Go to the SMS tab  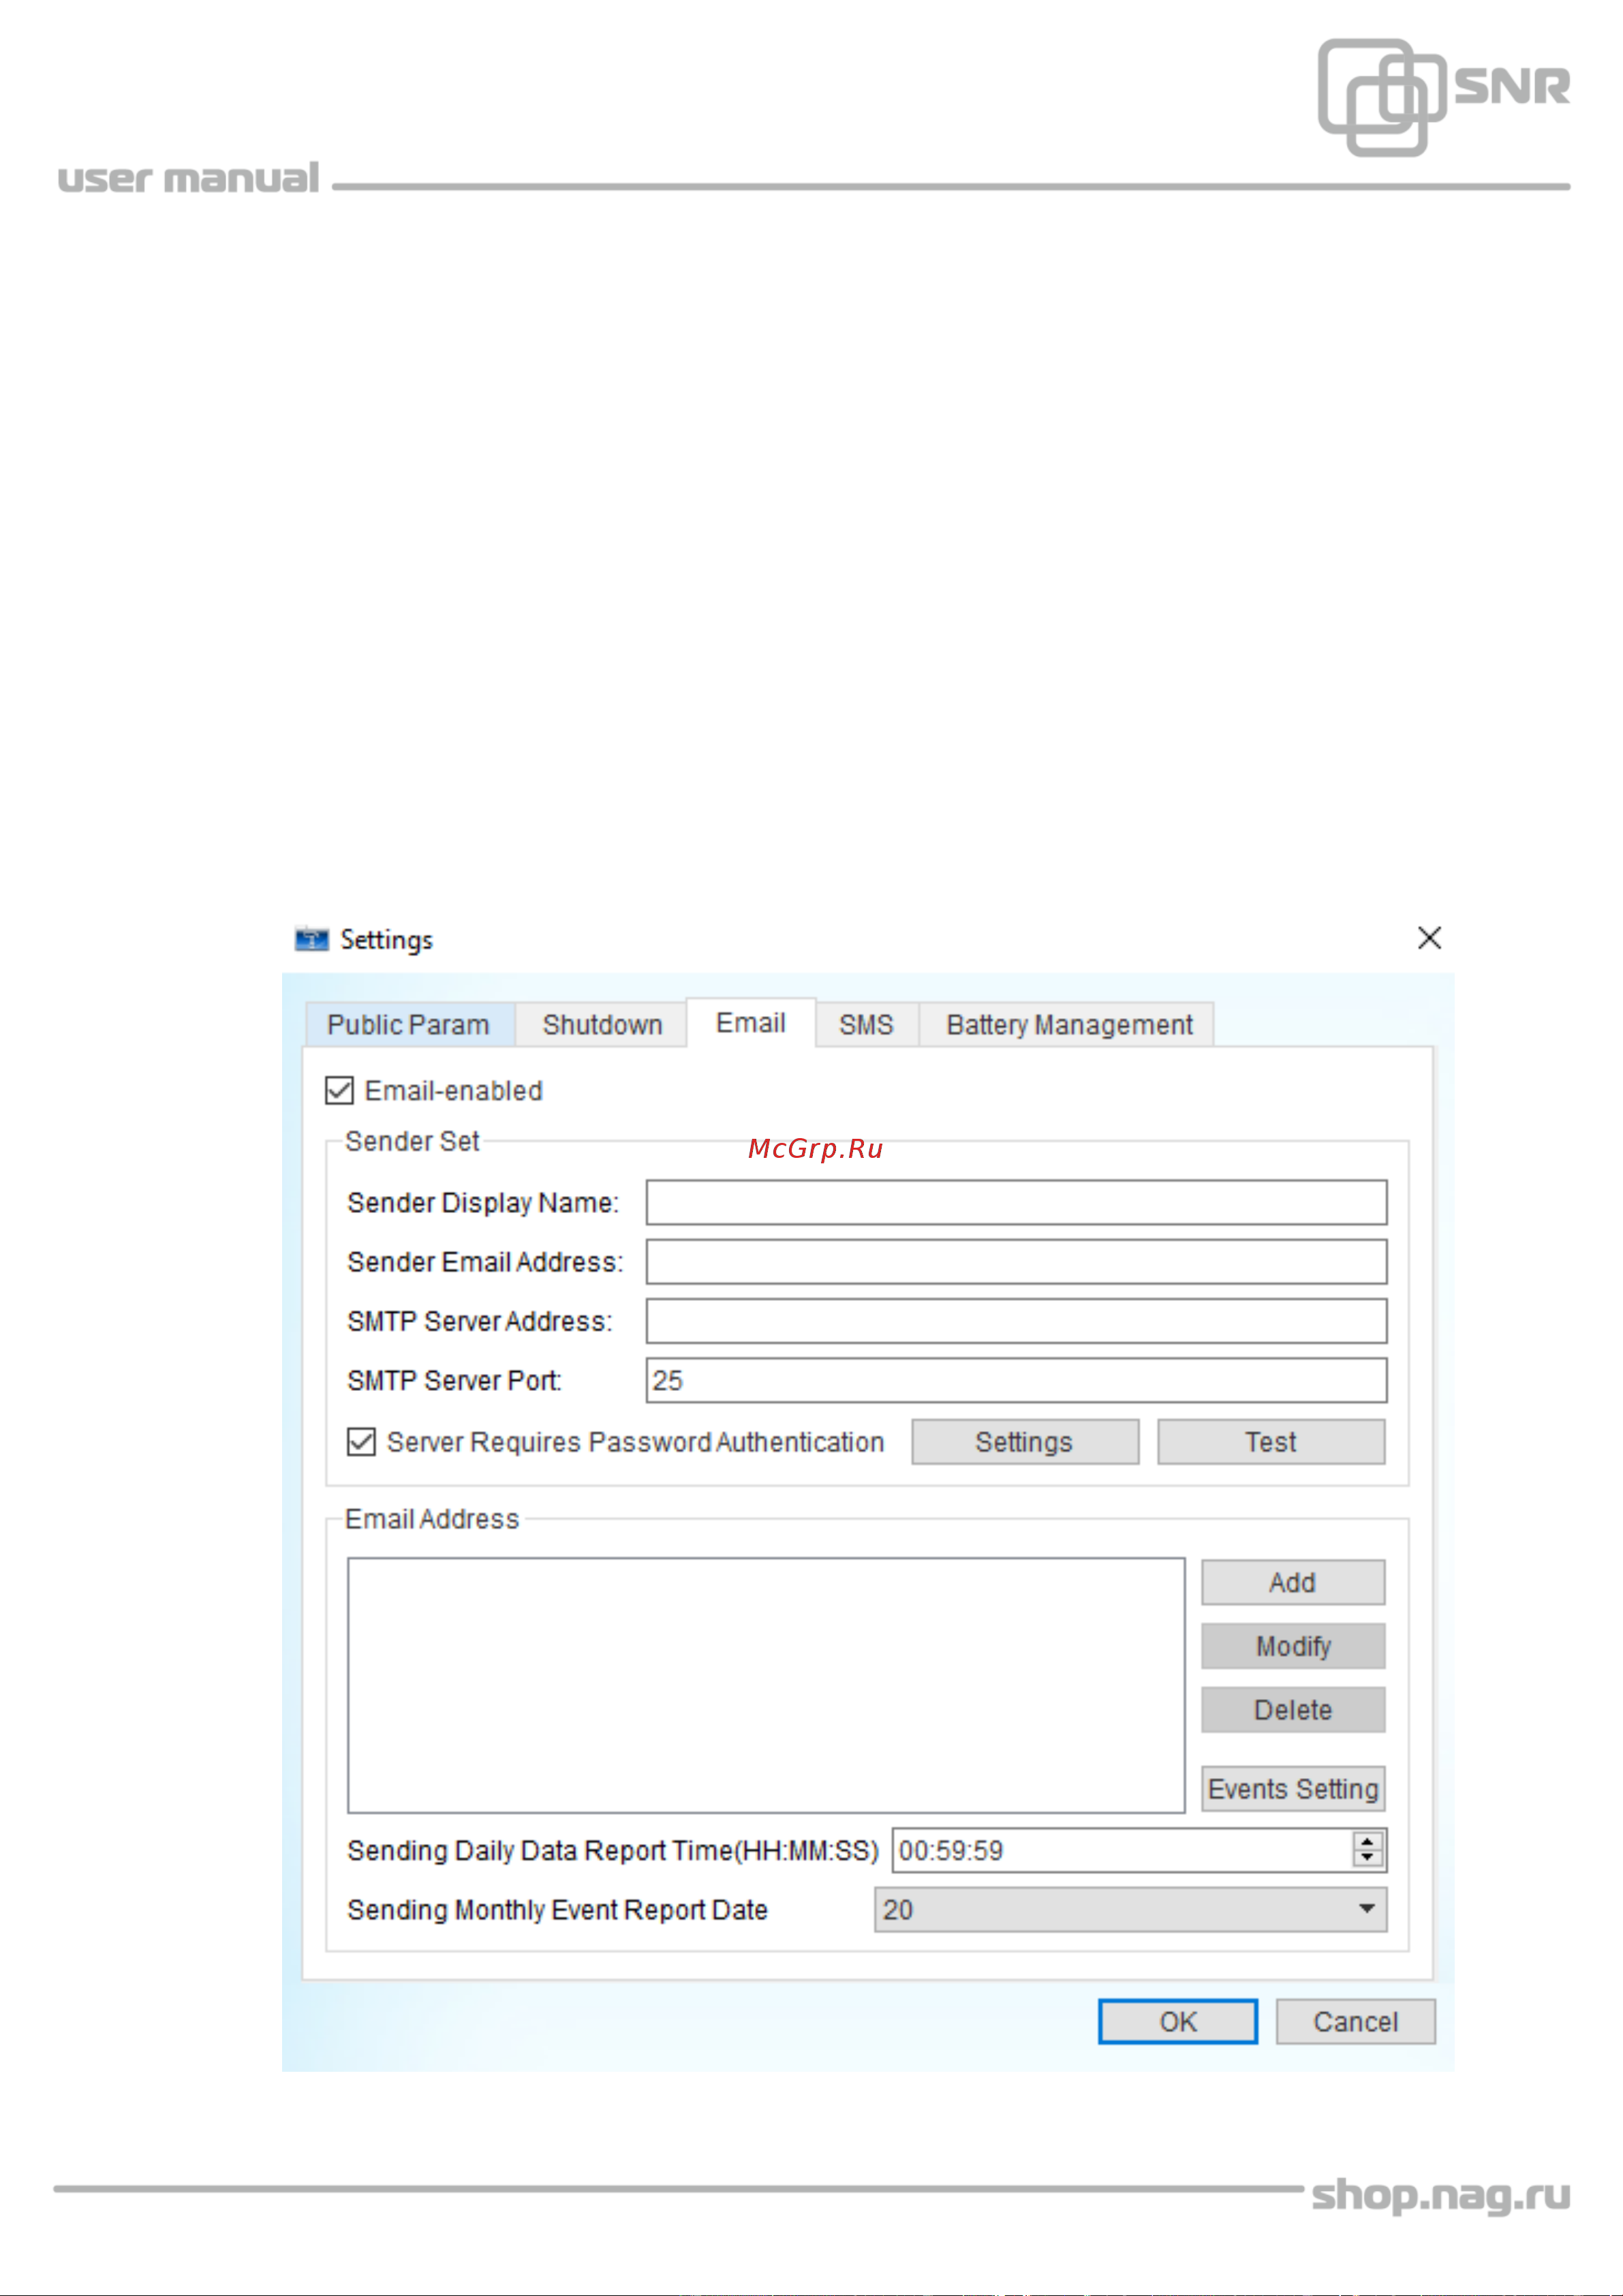click(x=866, y=1025)
